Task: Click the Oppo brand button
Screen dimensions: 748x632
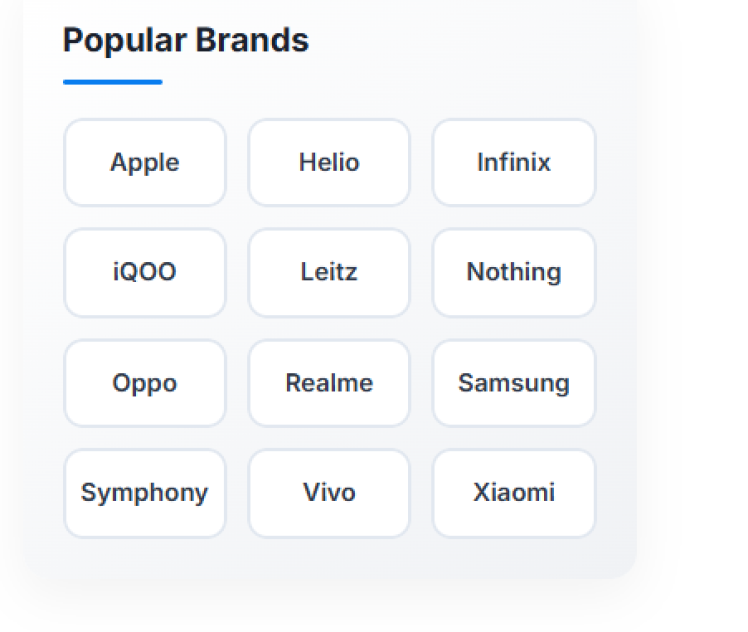Action: (x=145, y=383)
